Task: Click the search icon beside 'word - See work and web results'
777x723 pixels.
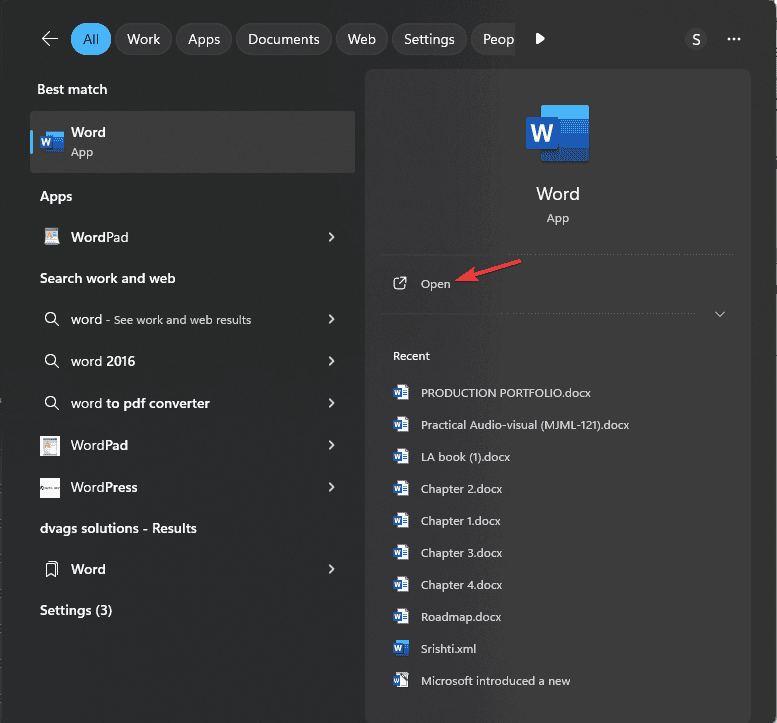Action: point(52,319)
